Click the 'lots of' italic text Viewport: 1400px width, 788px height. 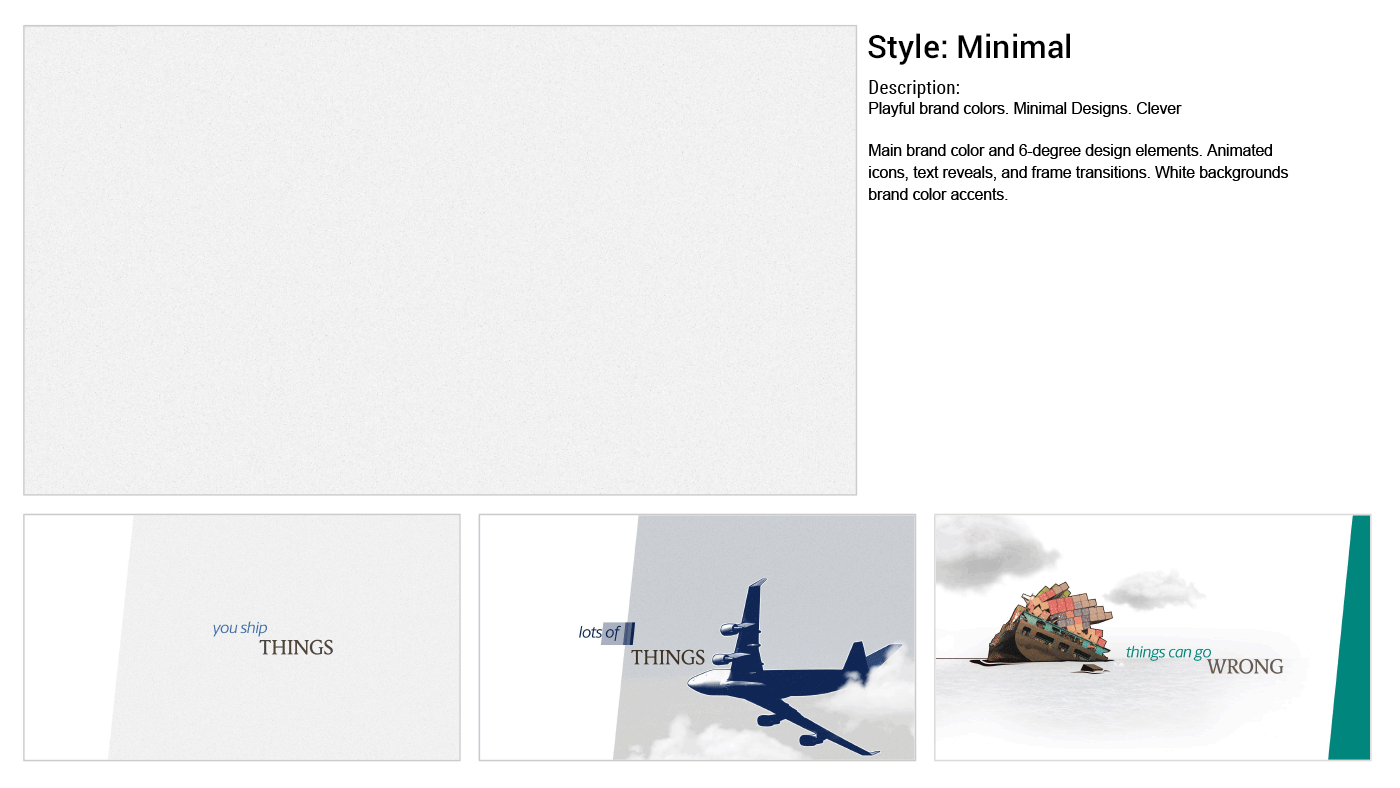599,632
